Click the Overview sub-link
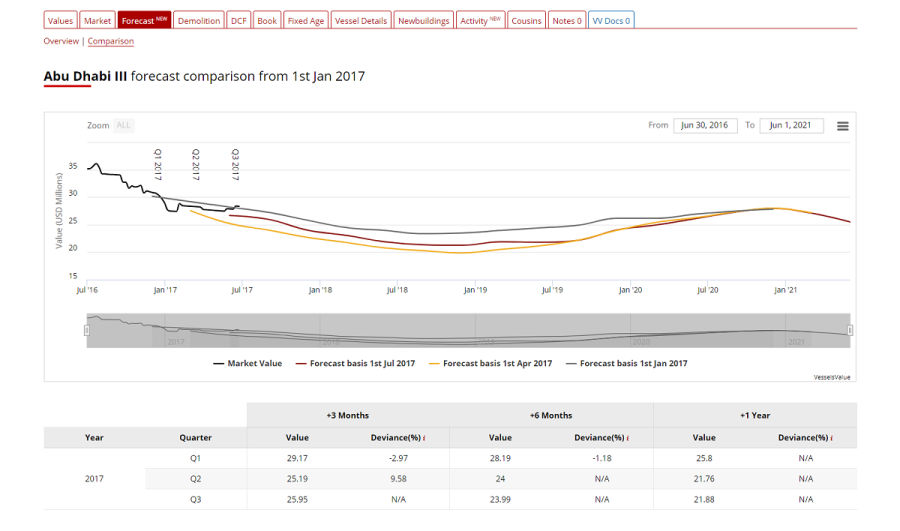The width and height of the screenshot is (900, 531). [61, 41]
